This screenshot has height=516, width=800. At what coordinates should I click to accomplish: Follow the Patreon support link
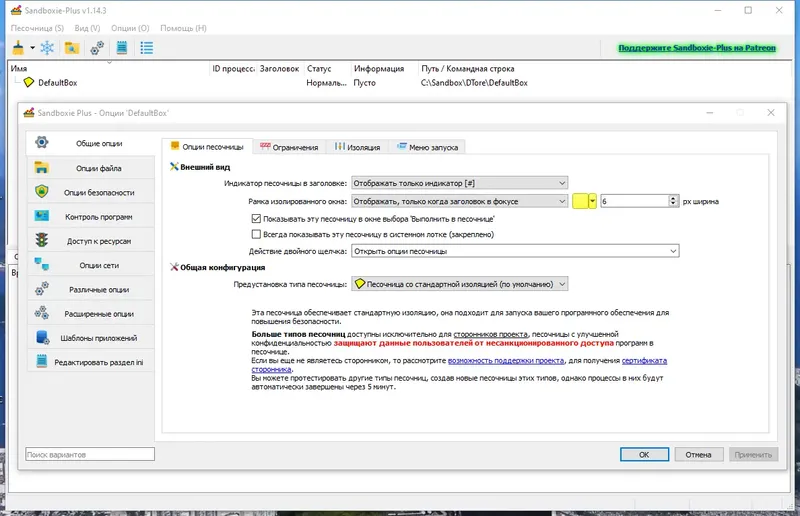point(697,48)
